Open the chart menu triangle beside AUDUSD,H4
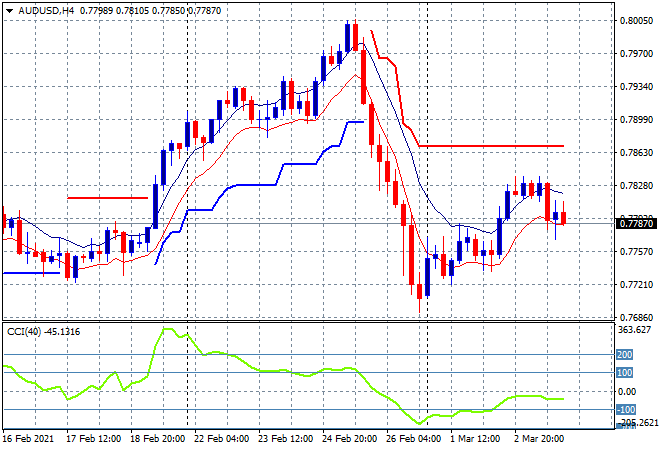Viewport: 660px width, 450px height. [9, 11]
